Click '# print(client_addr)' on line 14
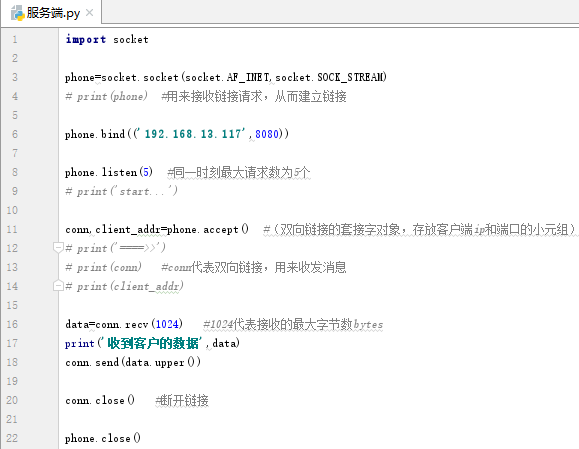The width and height of the screenshot is (579, 449). [x=124, y=287]
